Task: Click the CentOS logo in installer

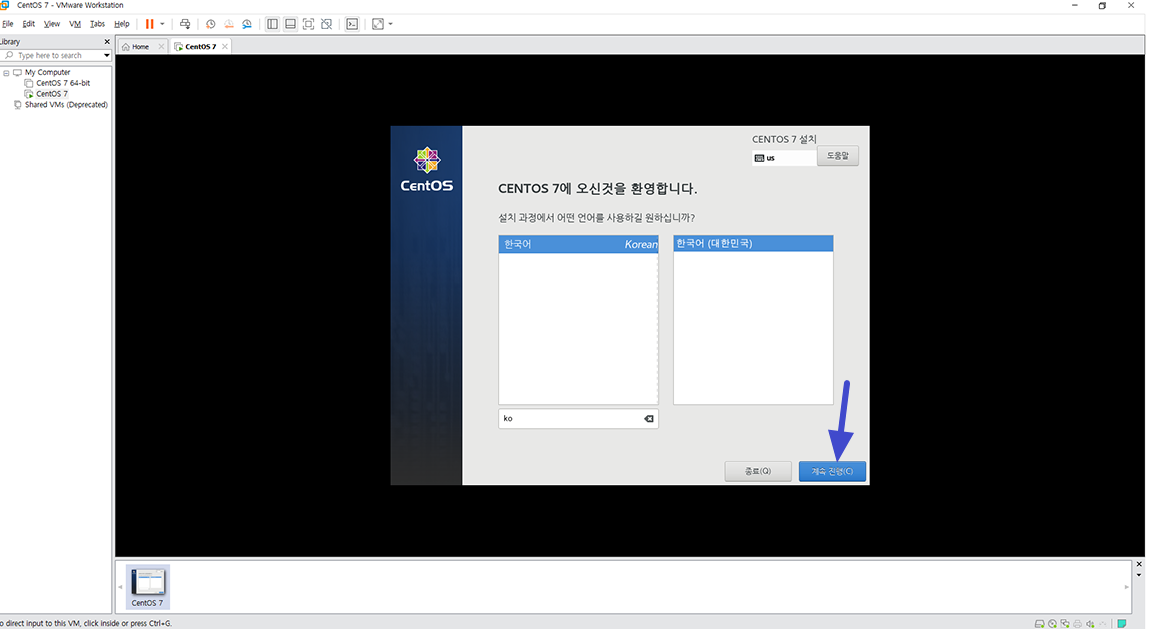Action: click(427, 170)
